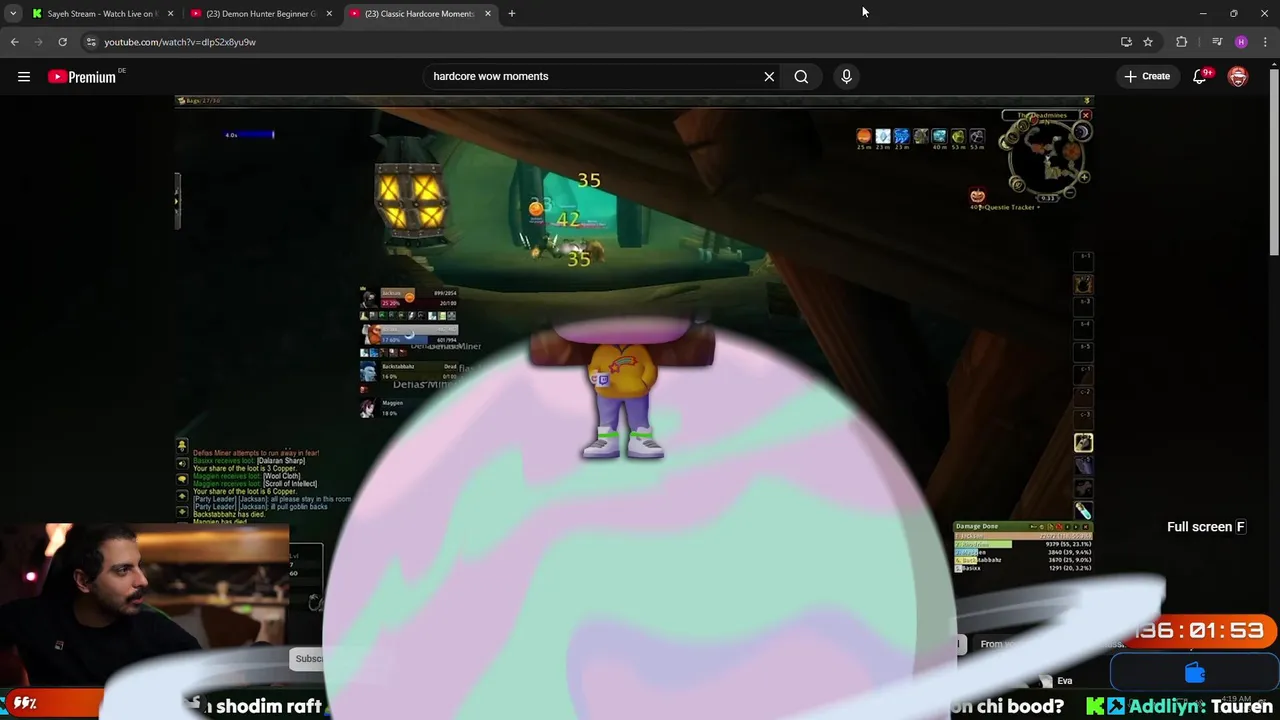
Task: Open YouTube notifications bell
Action: point(1200,76)
